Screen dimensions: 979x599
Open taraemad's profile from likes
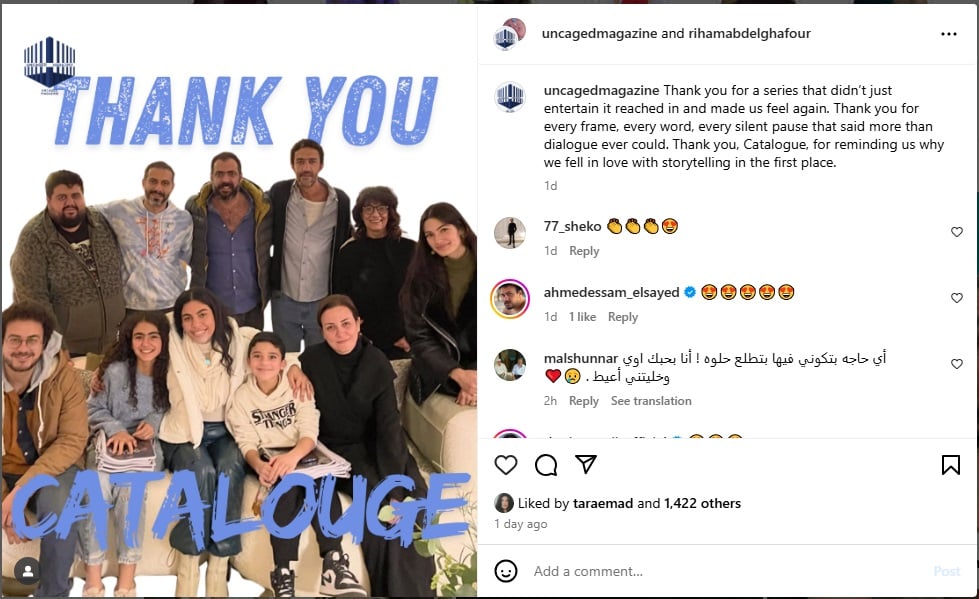603,503
